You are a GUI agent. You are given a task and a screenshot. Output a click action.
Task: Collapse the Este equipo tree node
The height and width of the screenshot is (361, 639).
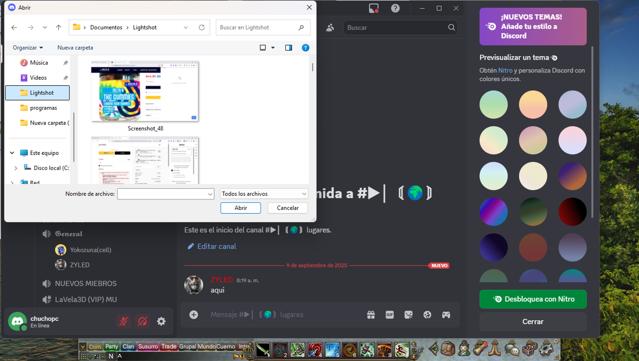[x=12, y=153]
